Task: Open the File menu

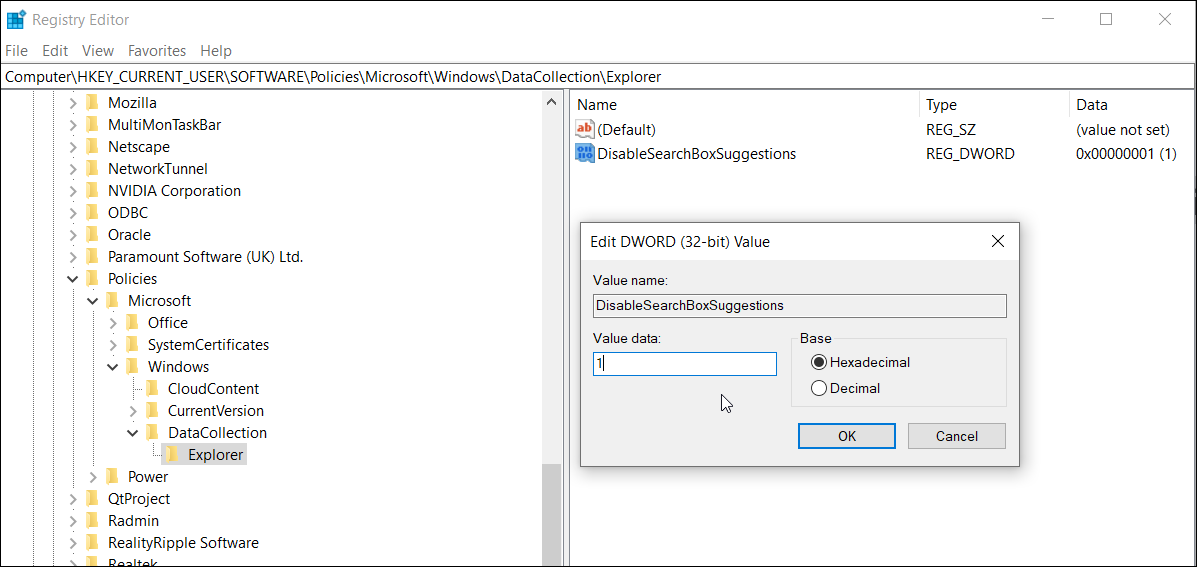Action: click(x=16, y=51)
